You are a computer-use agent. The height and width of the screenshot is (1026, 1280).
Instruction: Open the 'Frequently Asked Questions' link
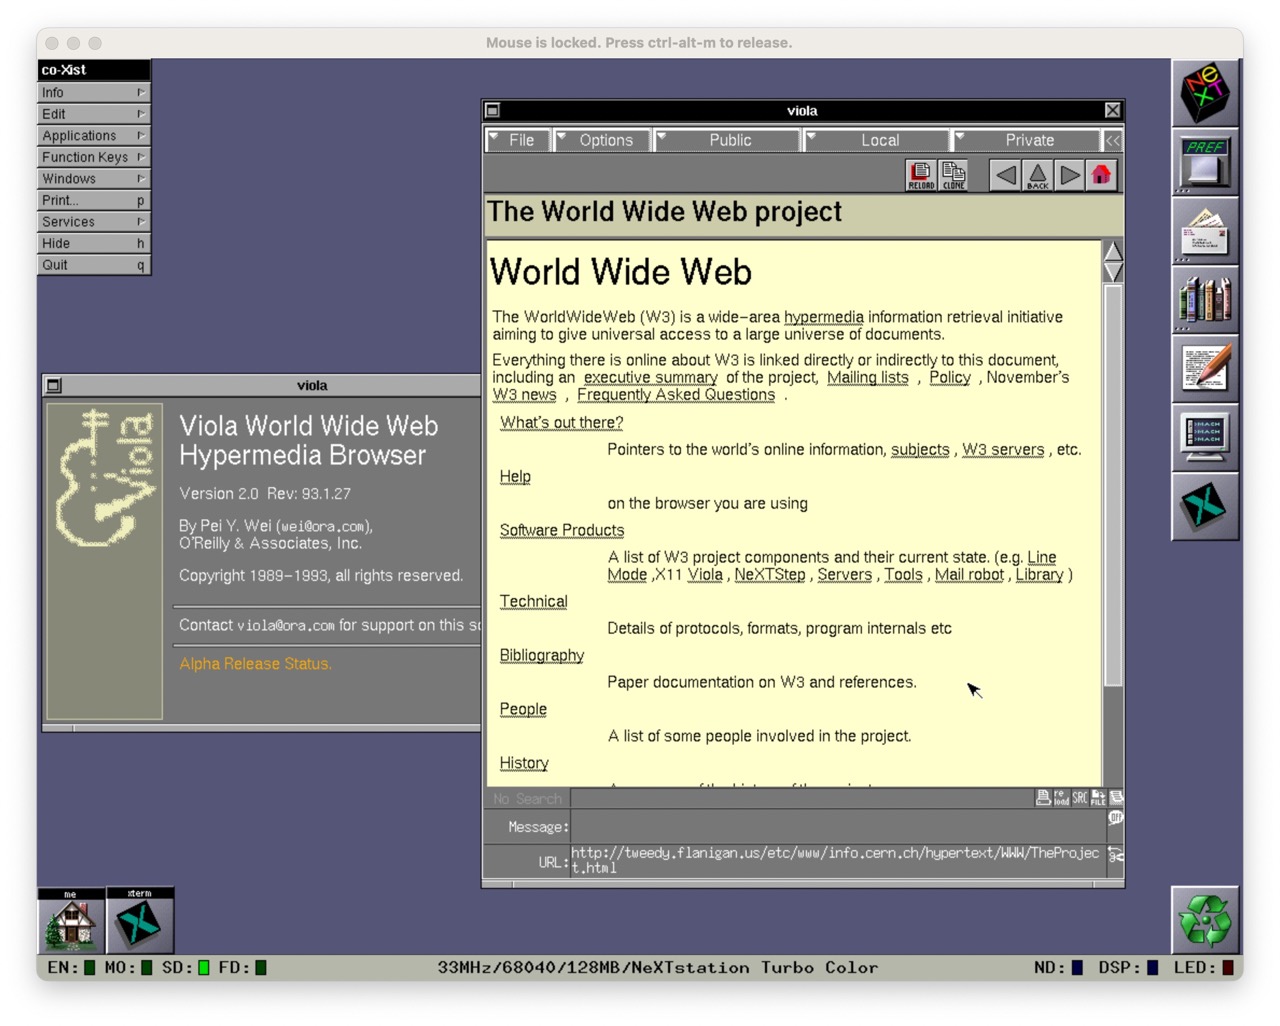[676, 395]
